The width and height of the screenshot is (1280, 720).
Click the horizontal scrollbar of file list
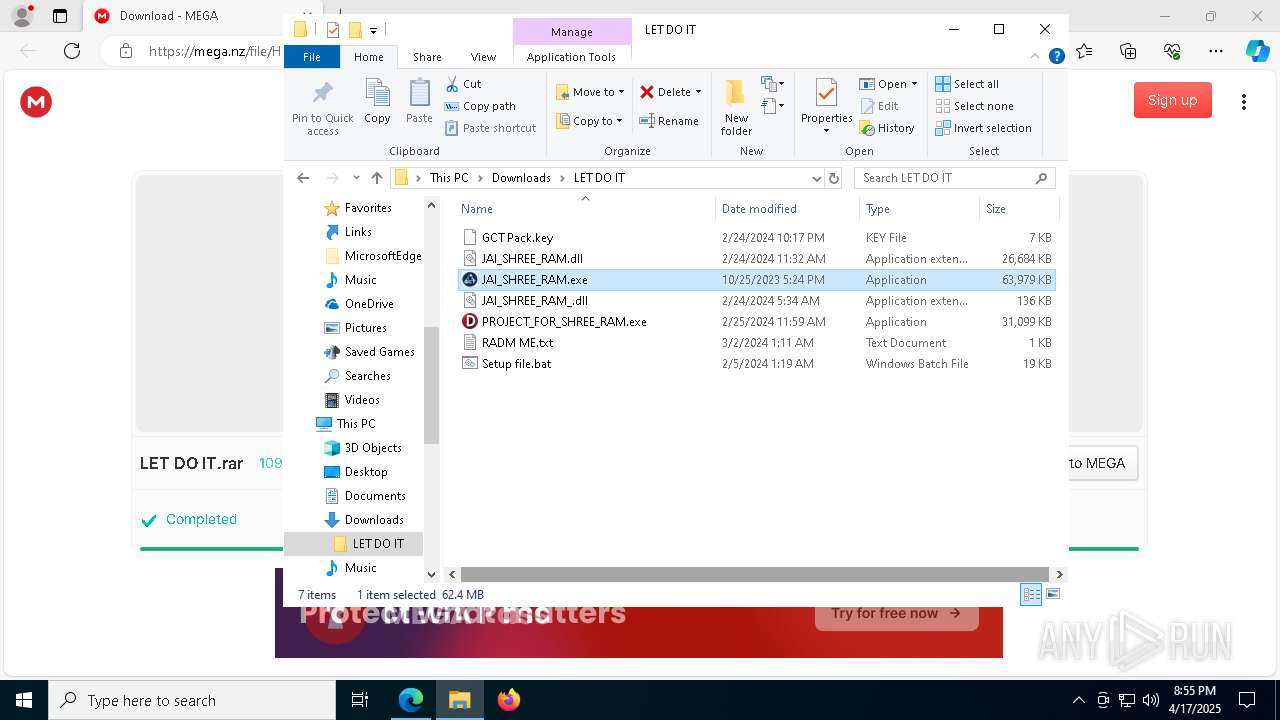pyautogui.click(x=754, y=574)
